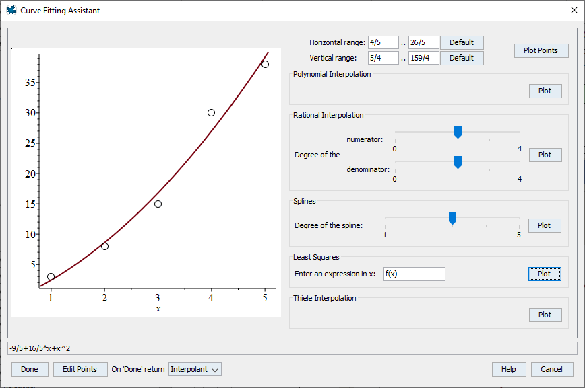585x388 pixels.
Task: Click the horizontal range minimum field
Action: [383, 42]
